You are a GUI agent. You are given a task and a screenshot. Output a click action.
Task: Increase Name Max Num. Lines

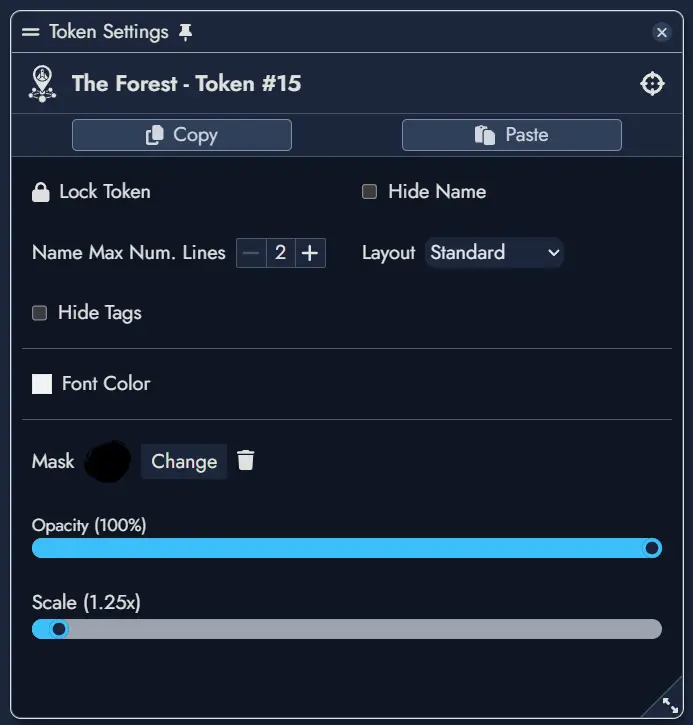(x=310, y=253)
